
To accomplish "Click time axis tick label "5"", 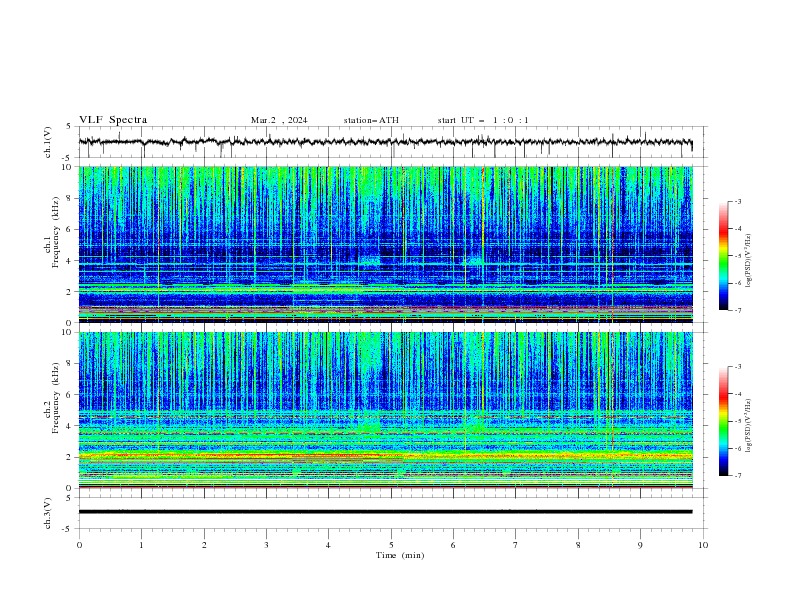I will point(391,545).
